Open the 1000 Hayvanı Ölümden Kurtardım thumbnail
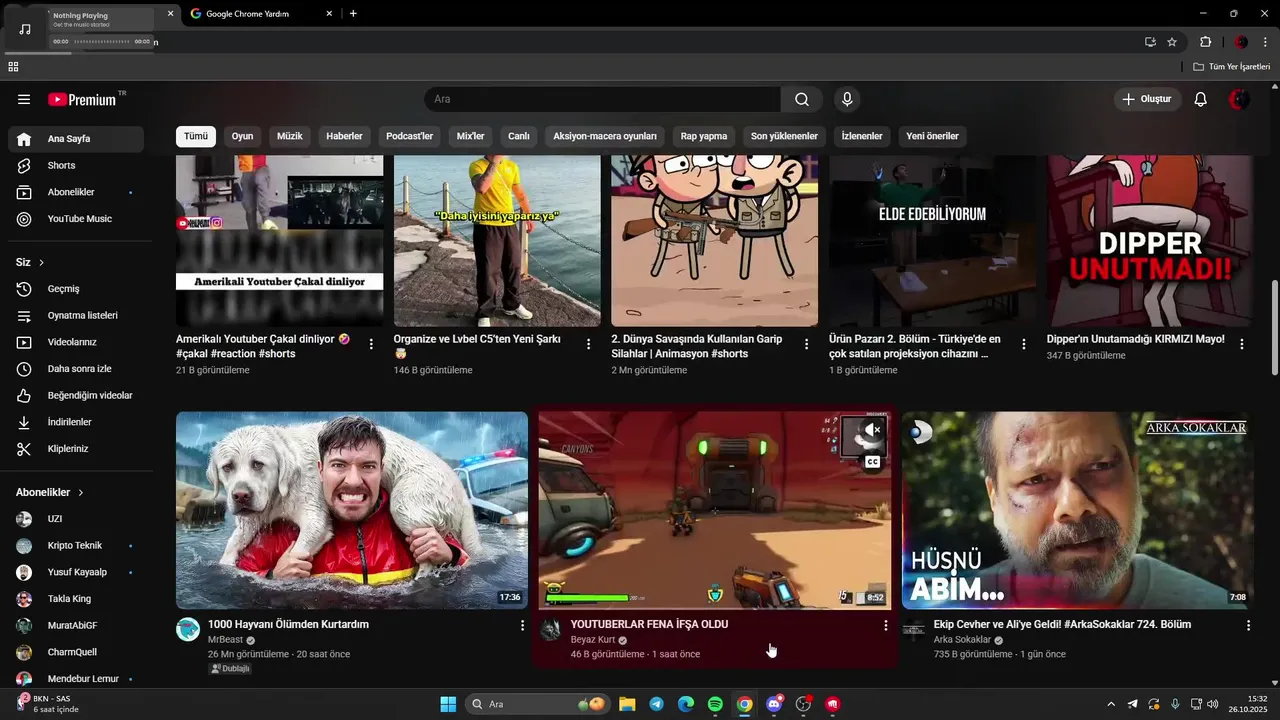The image size is (1280, 720). (x=352, y=510)
